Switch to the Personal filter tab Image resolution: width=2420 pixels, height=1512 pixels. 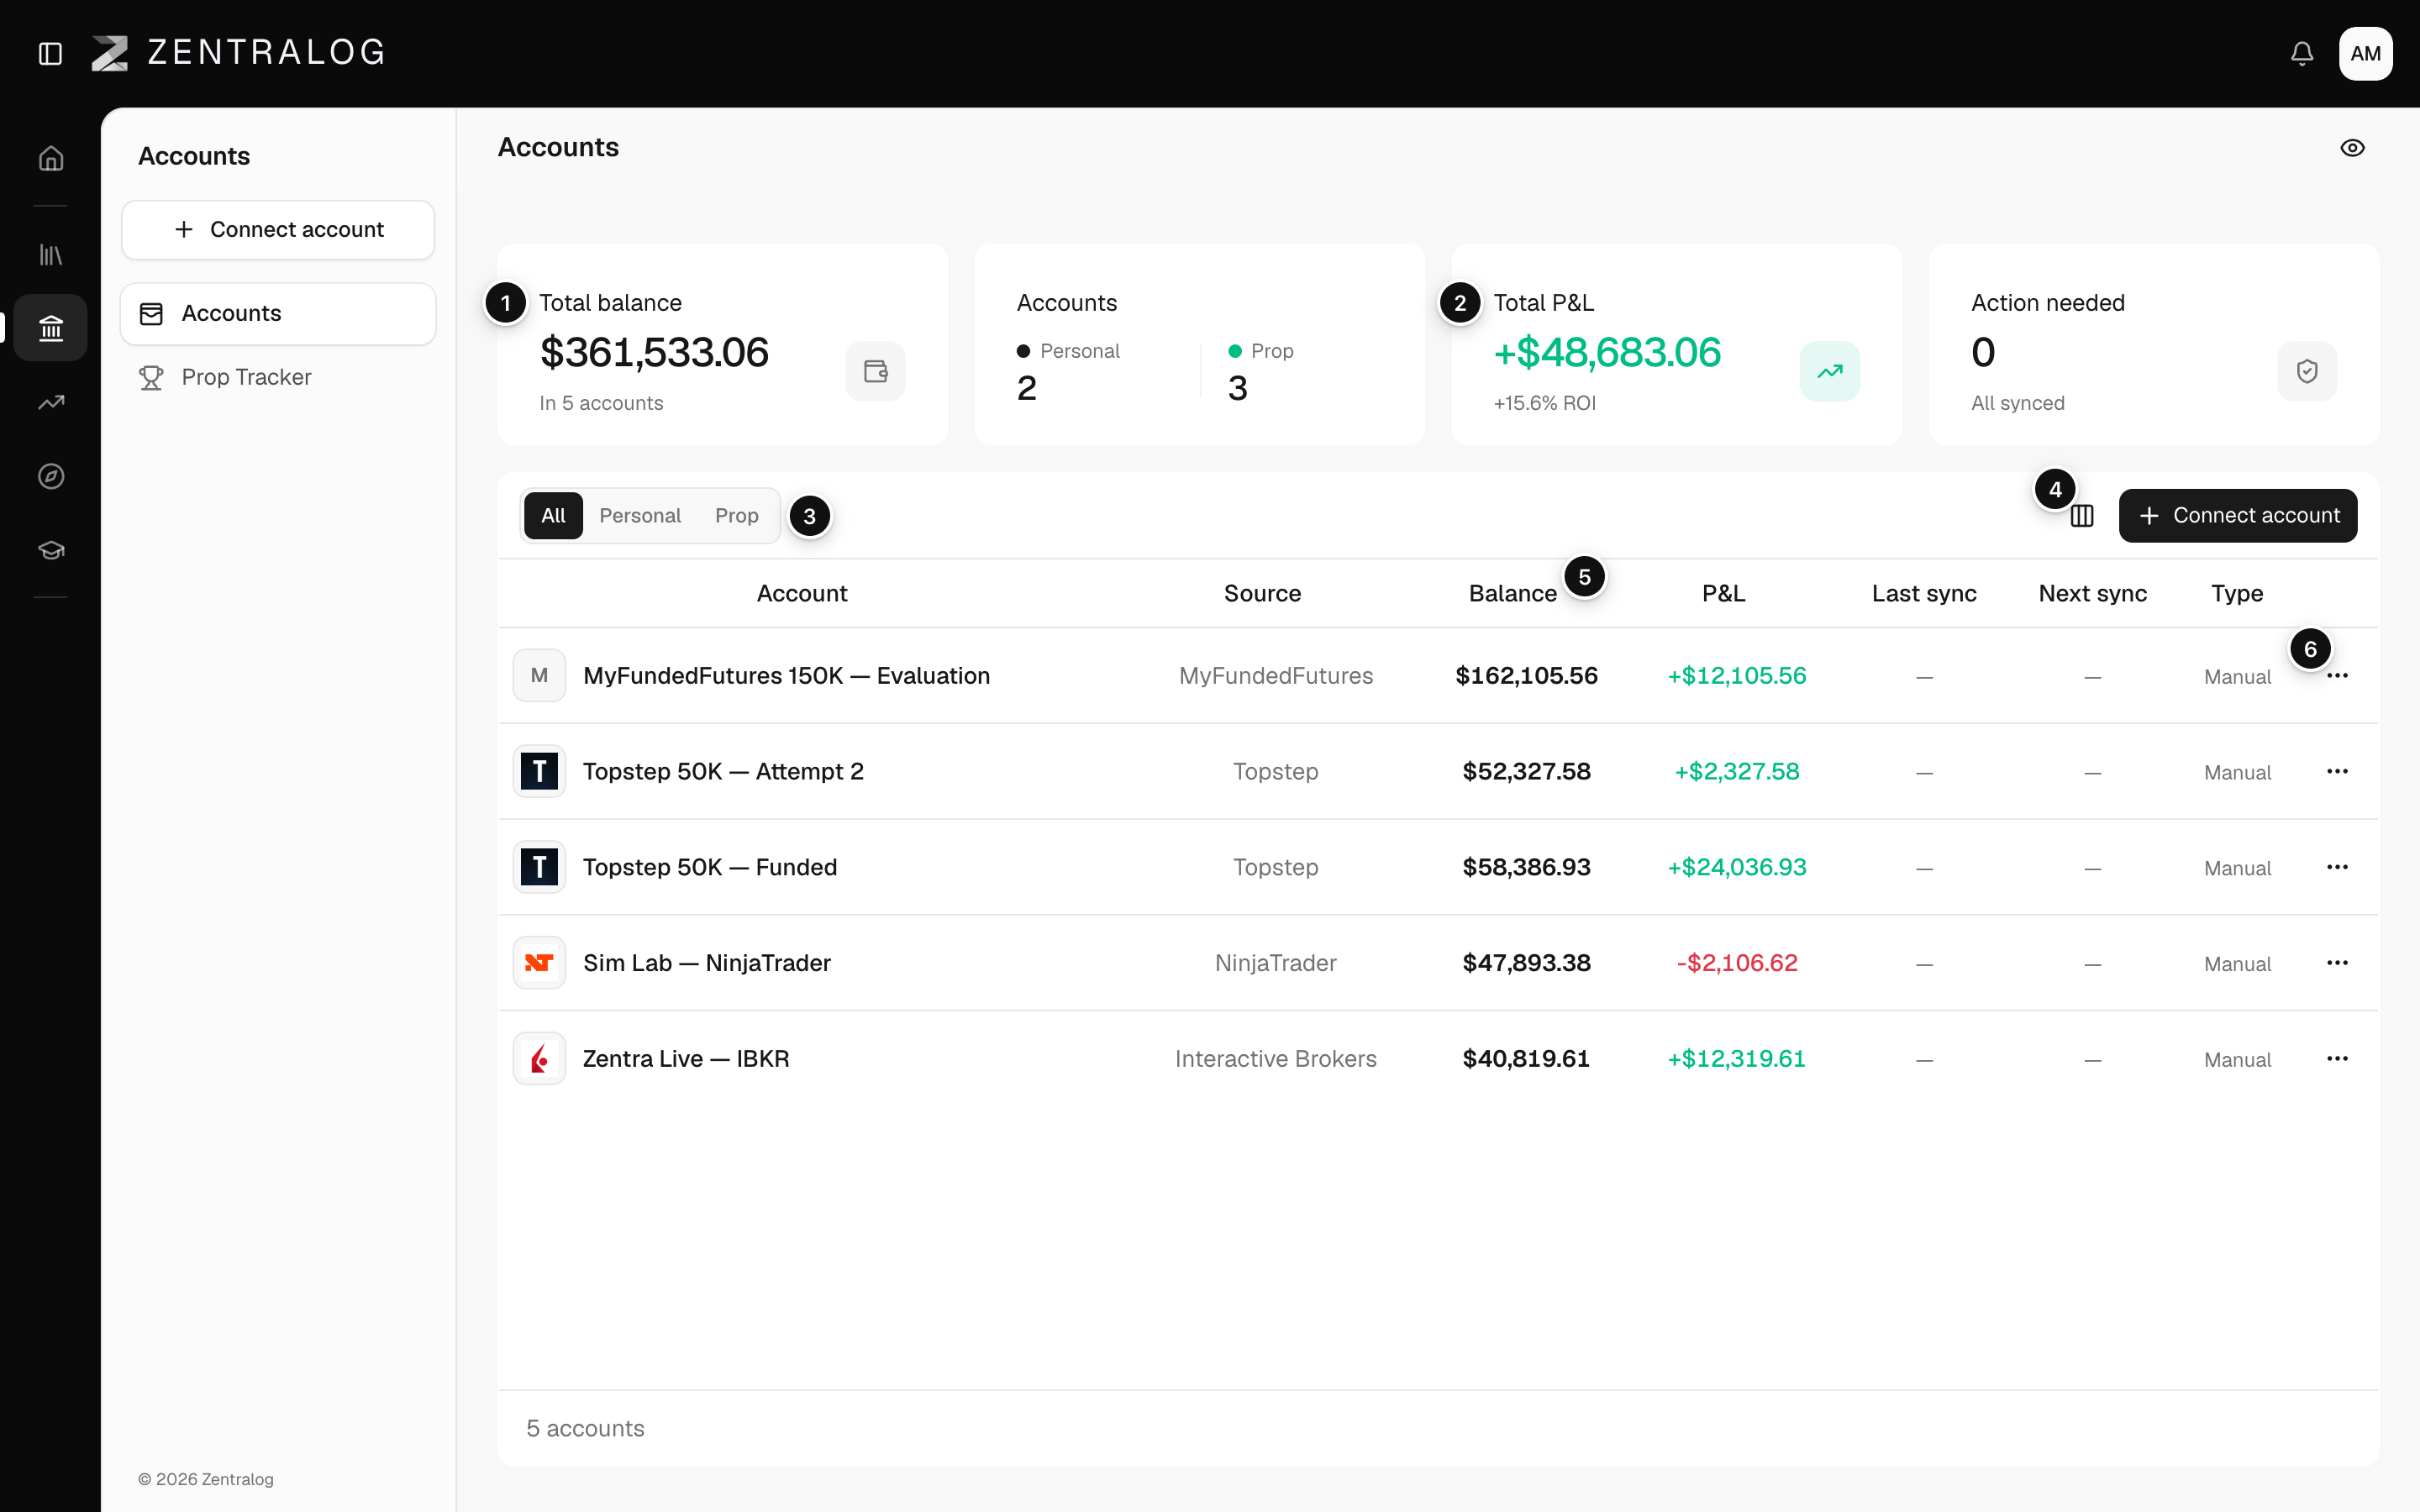[640, 516]
